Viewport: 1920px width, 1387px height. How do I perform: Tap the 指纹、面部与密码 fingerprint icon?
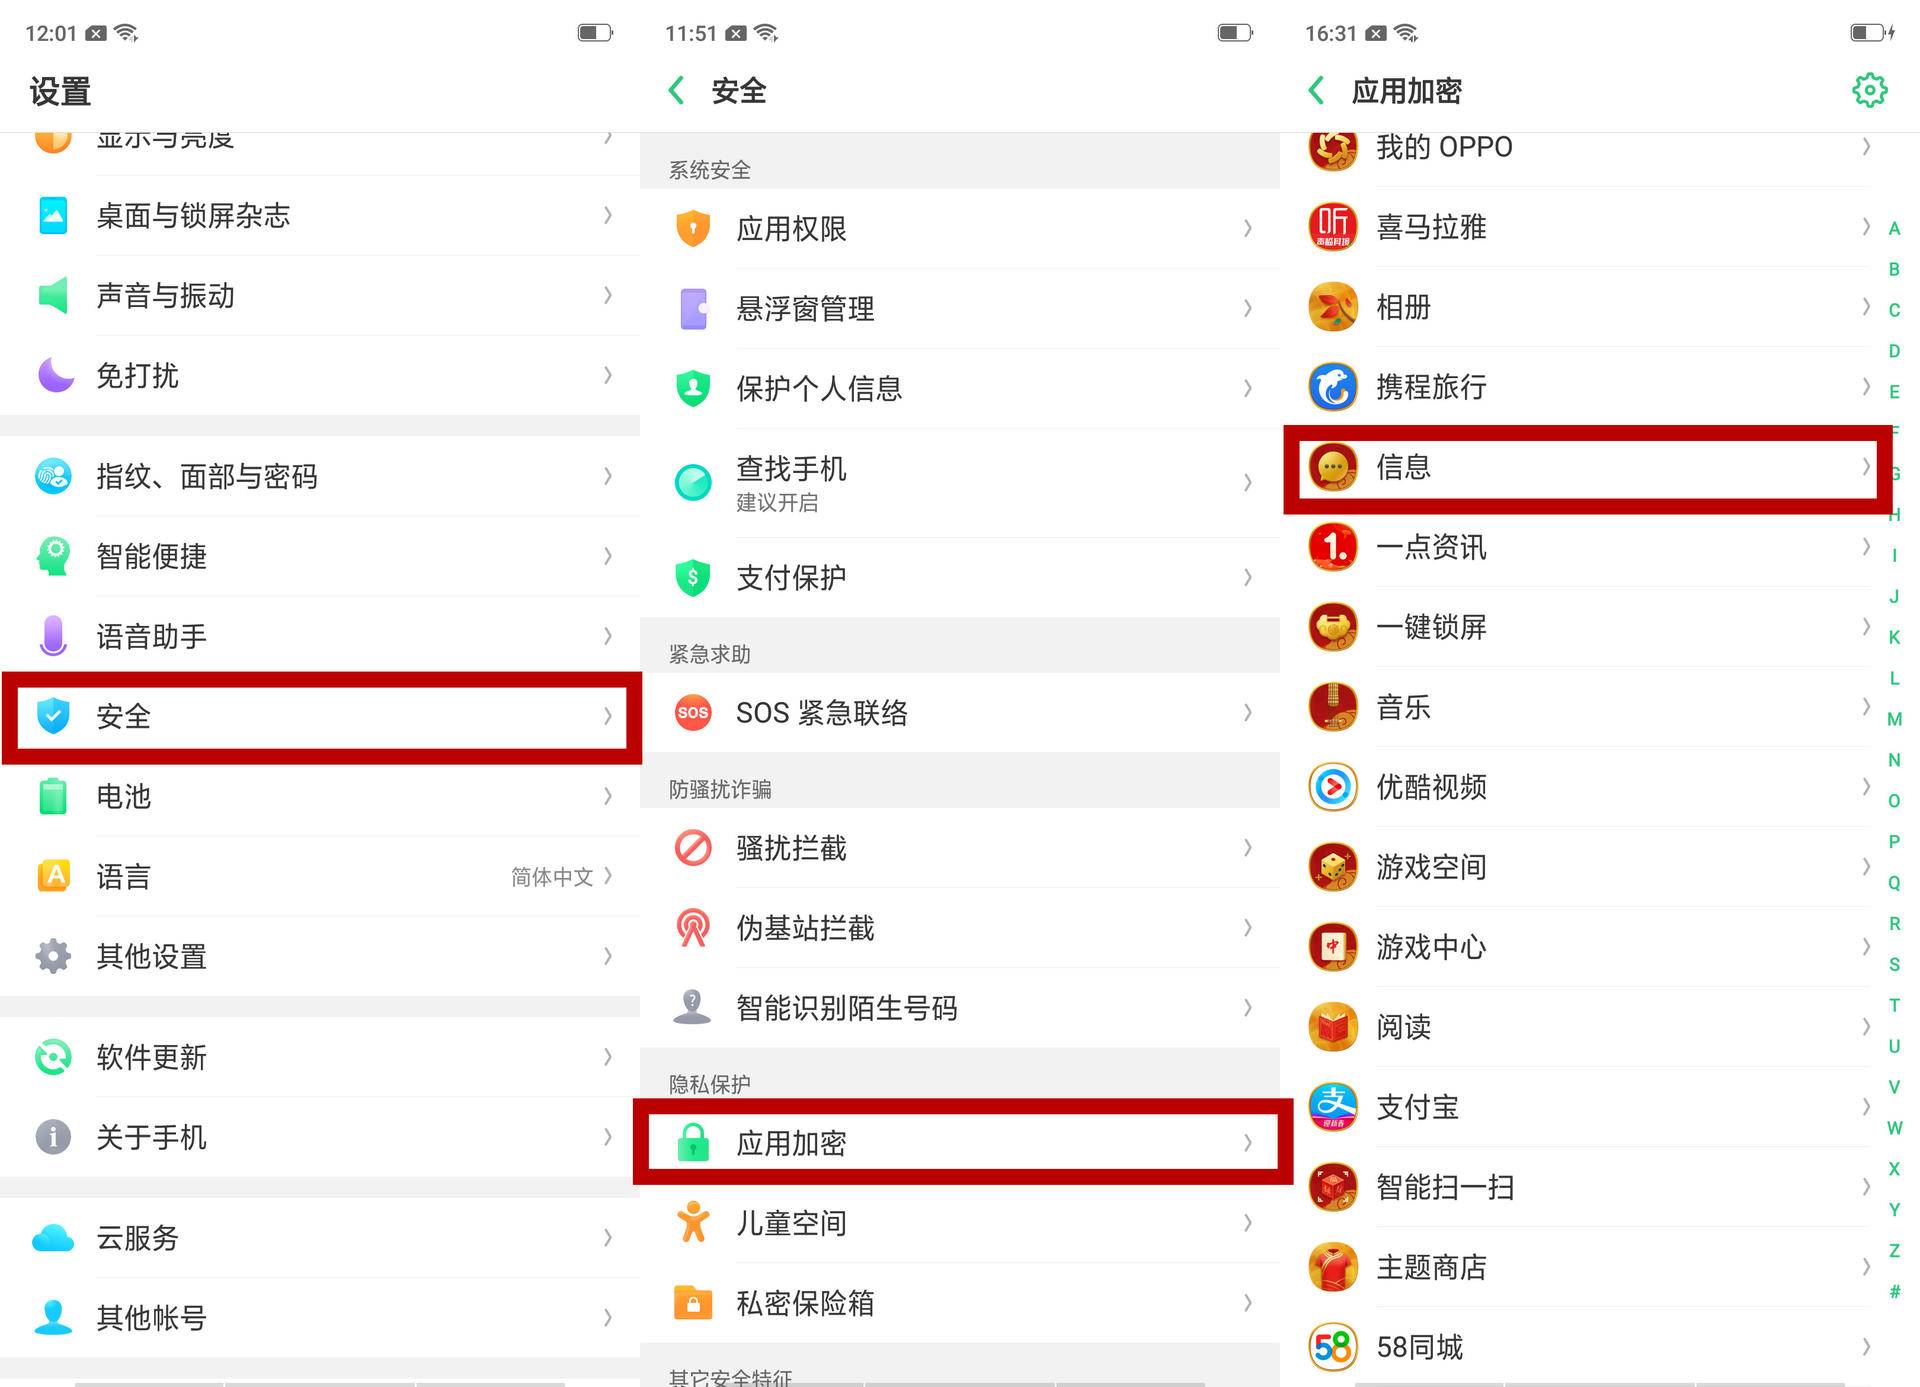[53, 477]
